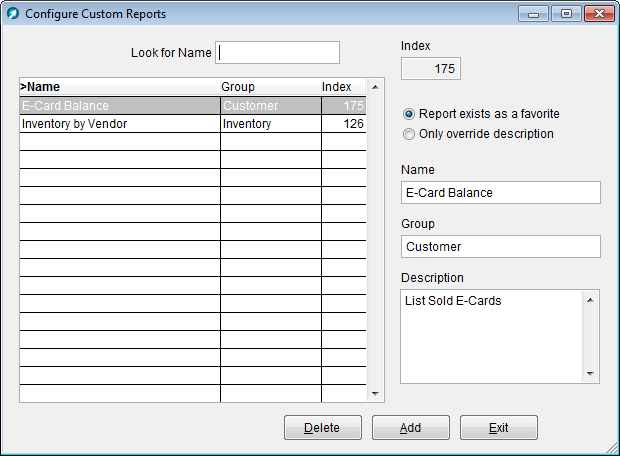Click the index cell 126

344,124
